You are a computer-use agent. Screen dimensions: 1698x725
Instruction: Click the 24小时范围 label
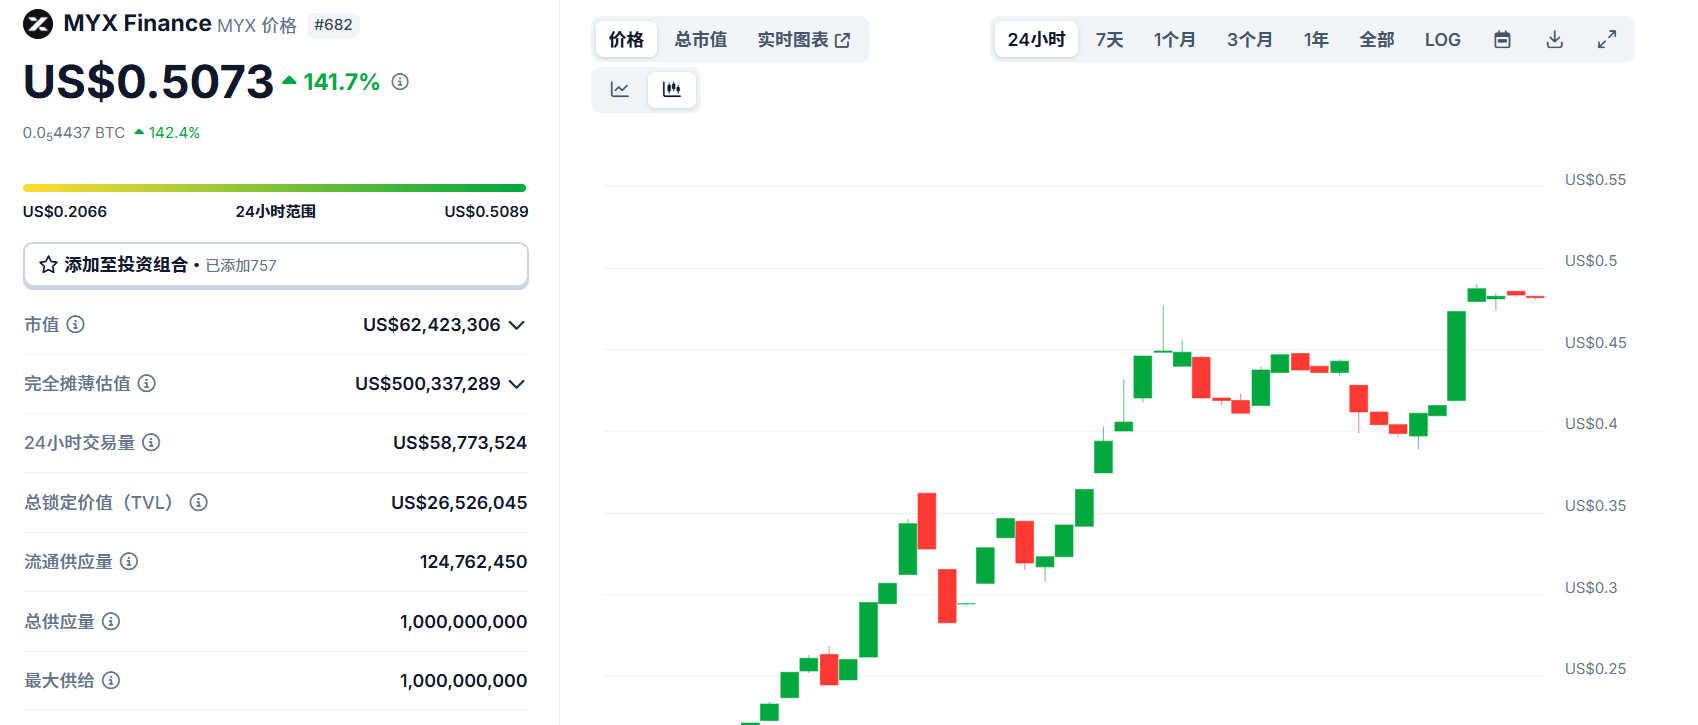coord(276,212)
